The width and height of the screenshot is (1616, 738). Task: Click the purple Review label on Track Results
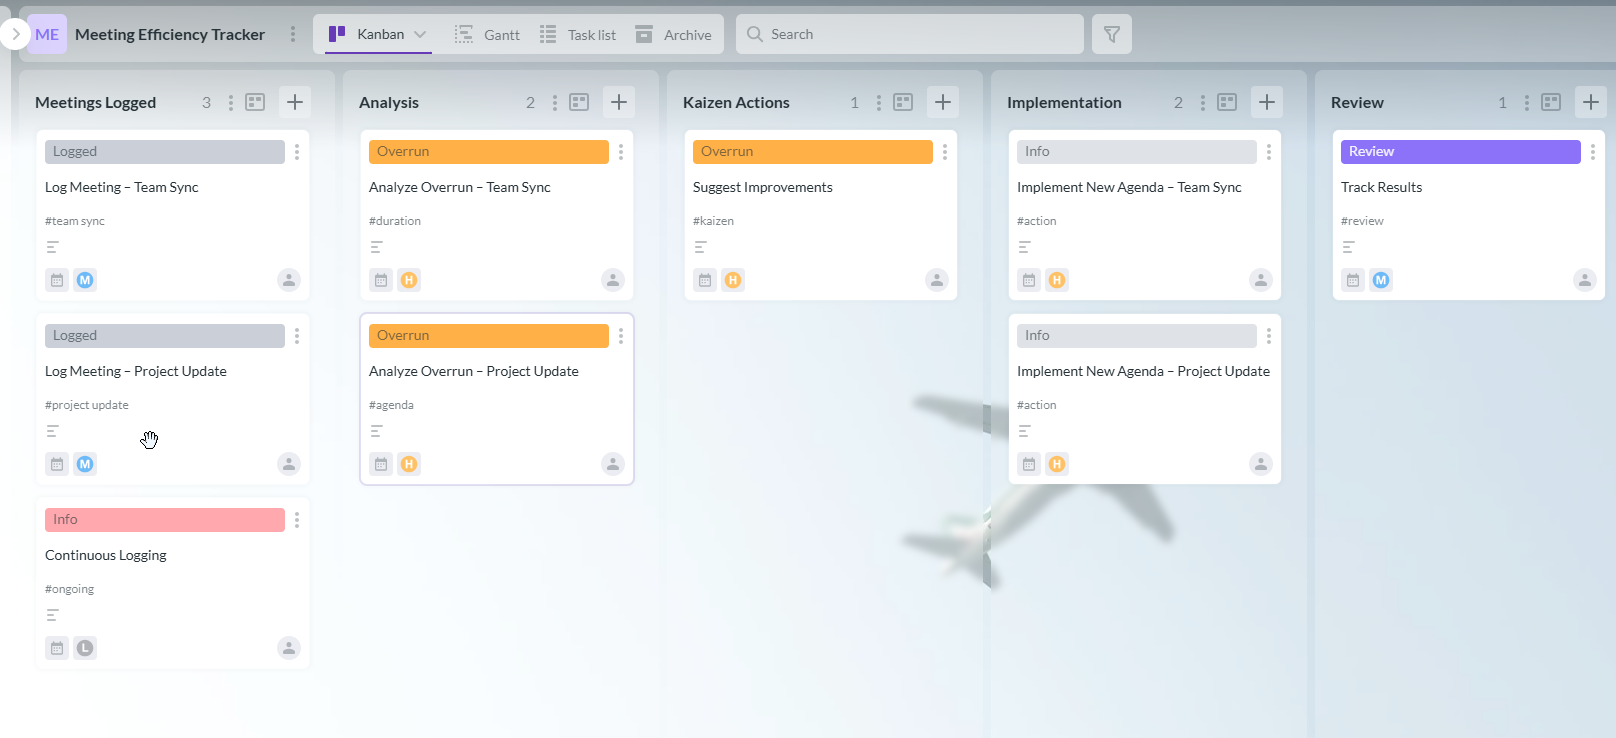[1461, 152]
